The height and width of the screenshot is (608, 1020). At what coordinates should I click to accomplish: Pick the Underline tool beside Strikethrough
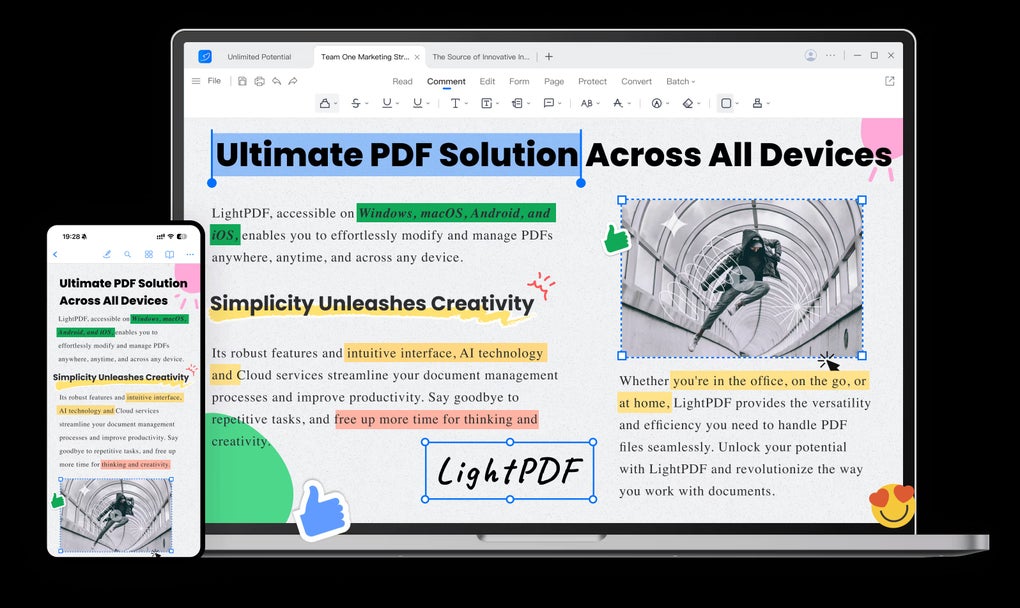[x=387, y=103]
